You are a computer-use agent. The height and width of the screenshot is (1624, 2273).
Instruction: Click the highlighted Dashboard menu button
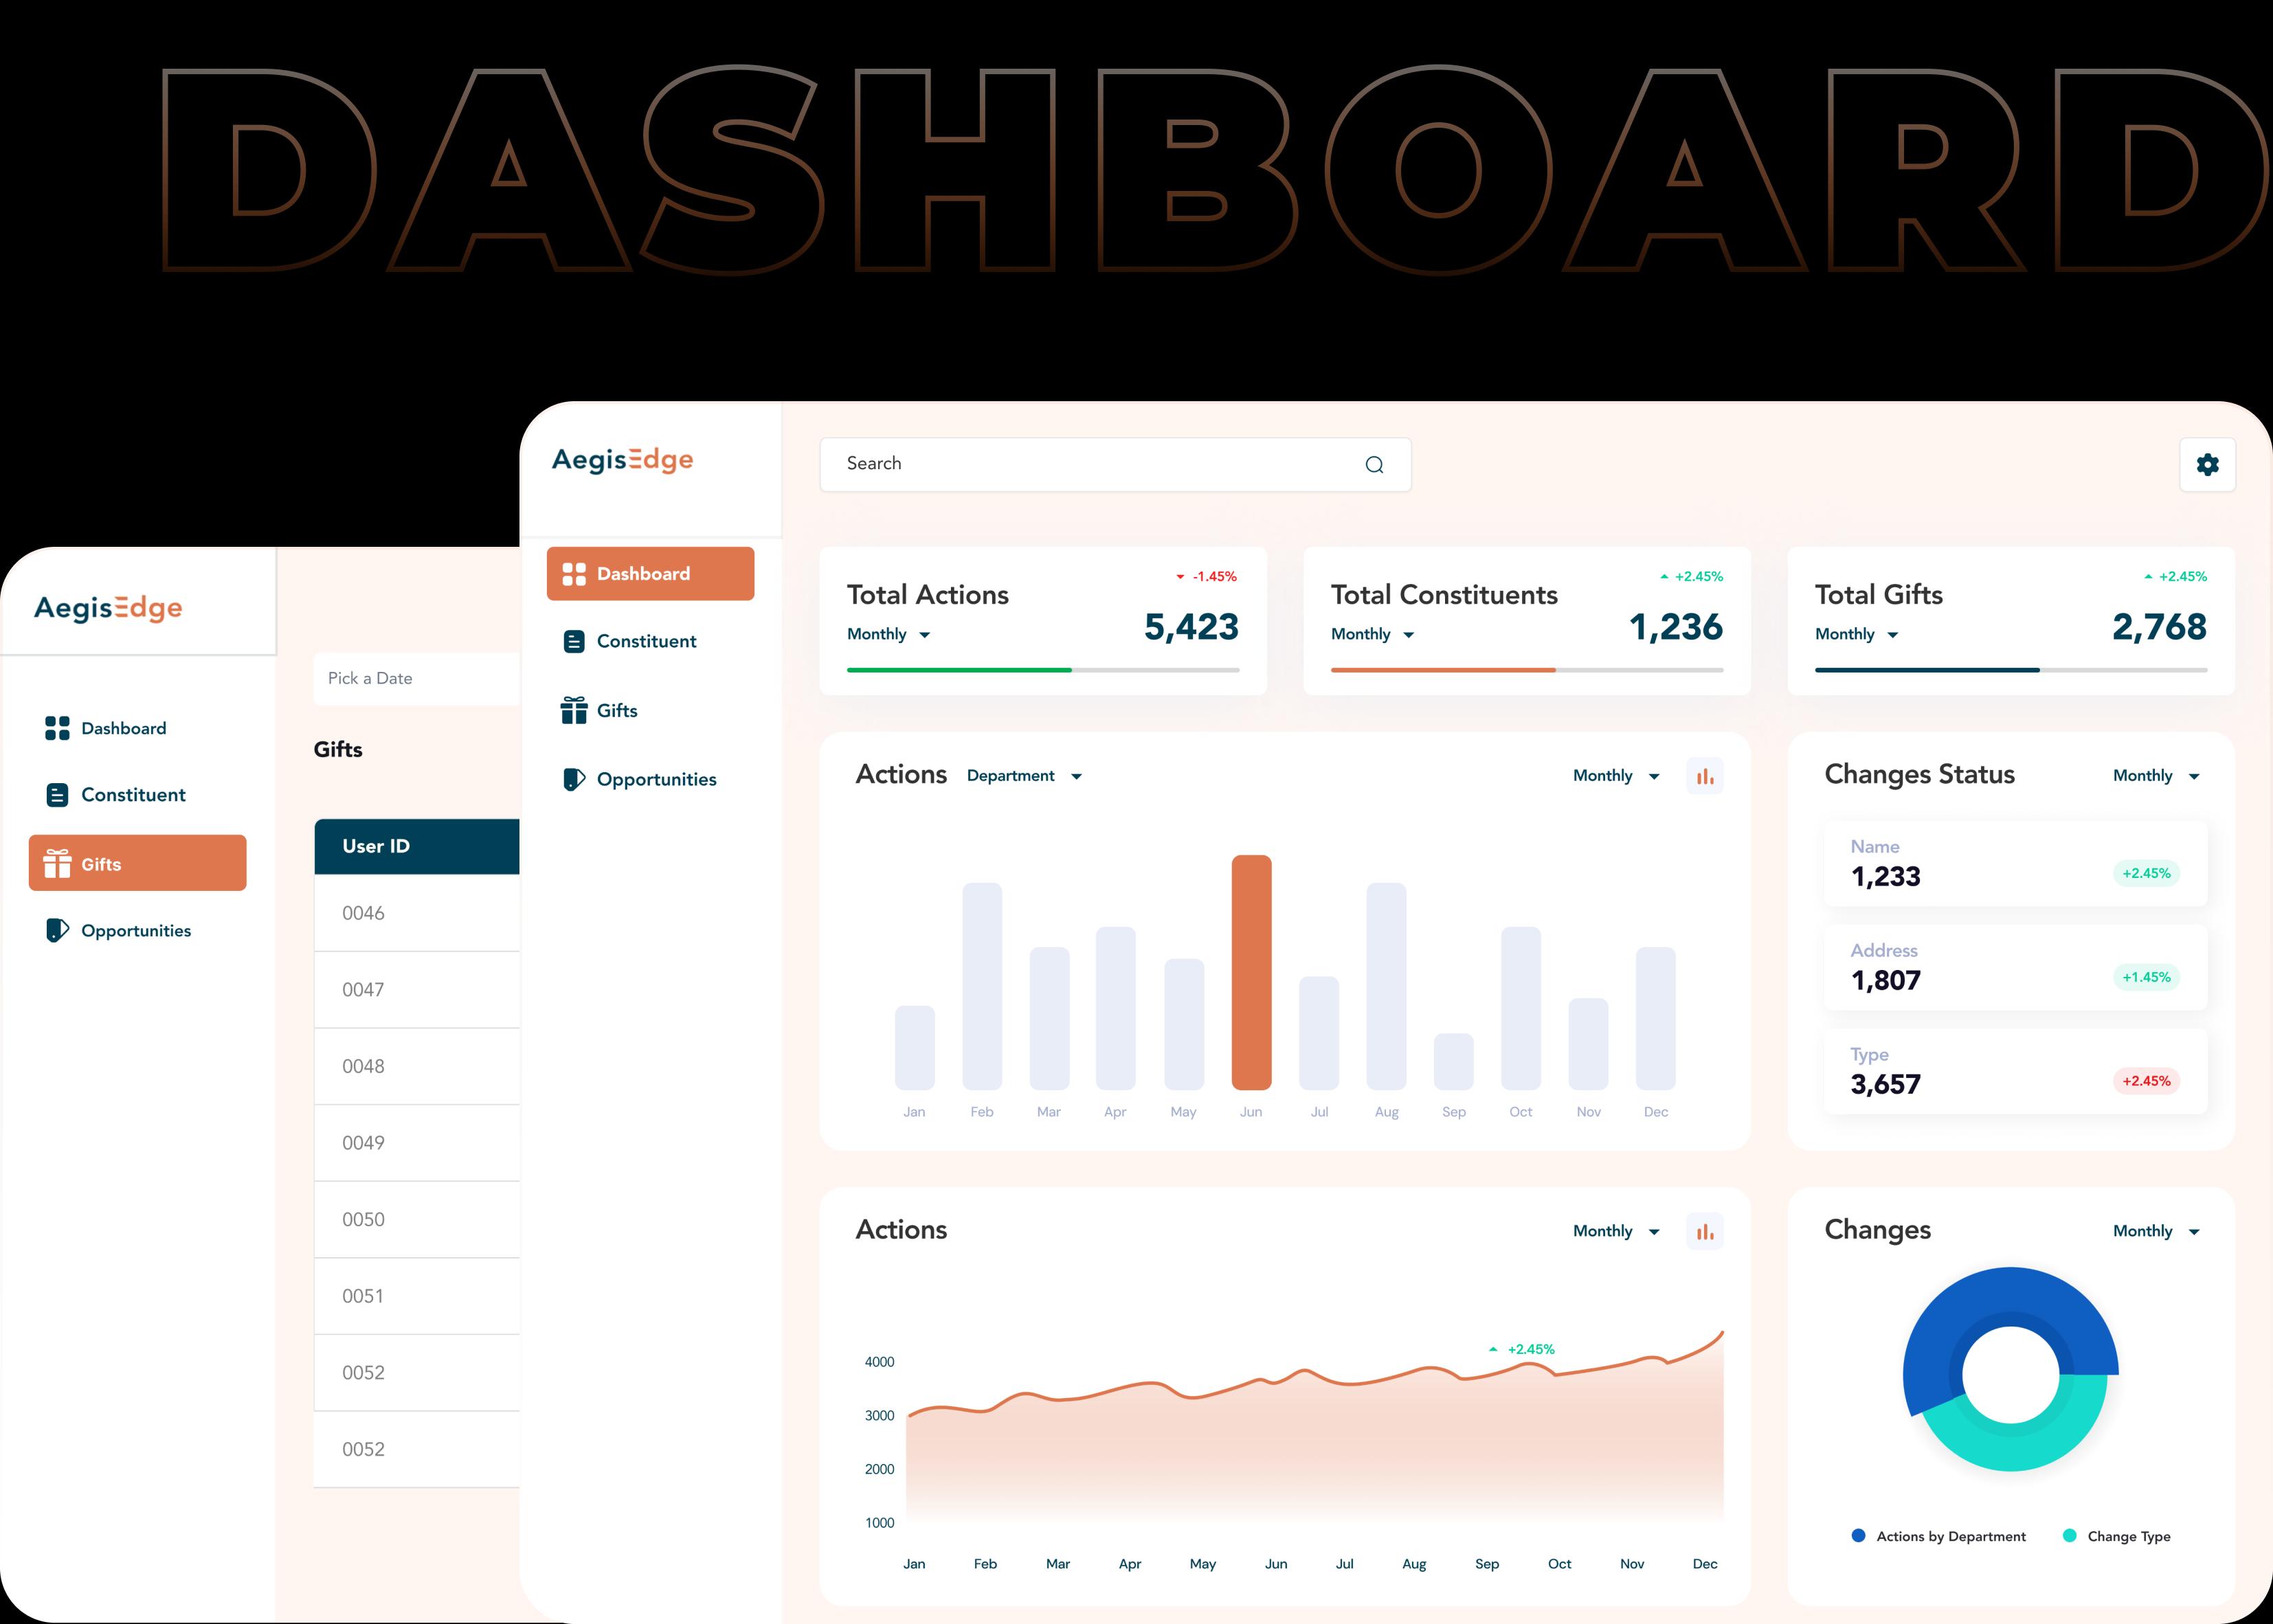coord(650,574)
